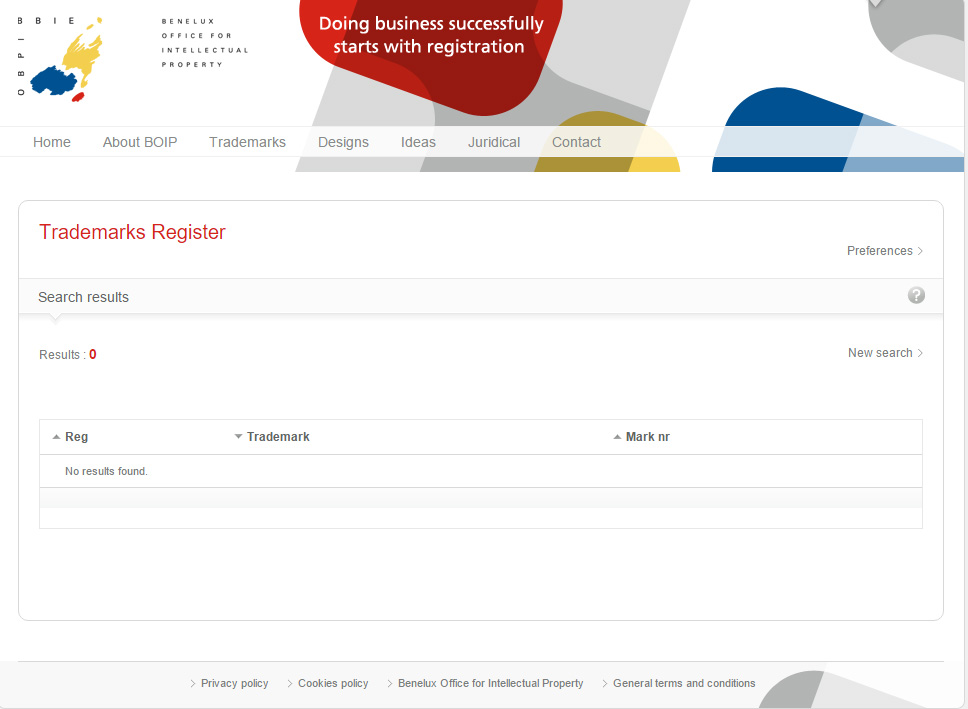968x709 pixels.
Task: Open the Ideas menu
Action: coord(419,142)
